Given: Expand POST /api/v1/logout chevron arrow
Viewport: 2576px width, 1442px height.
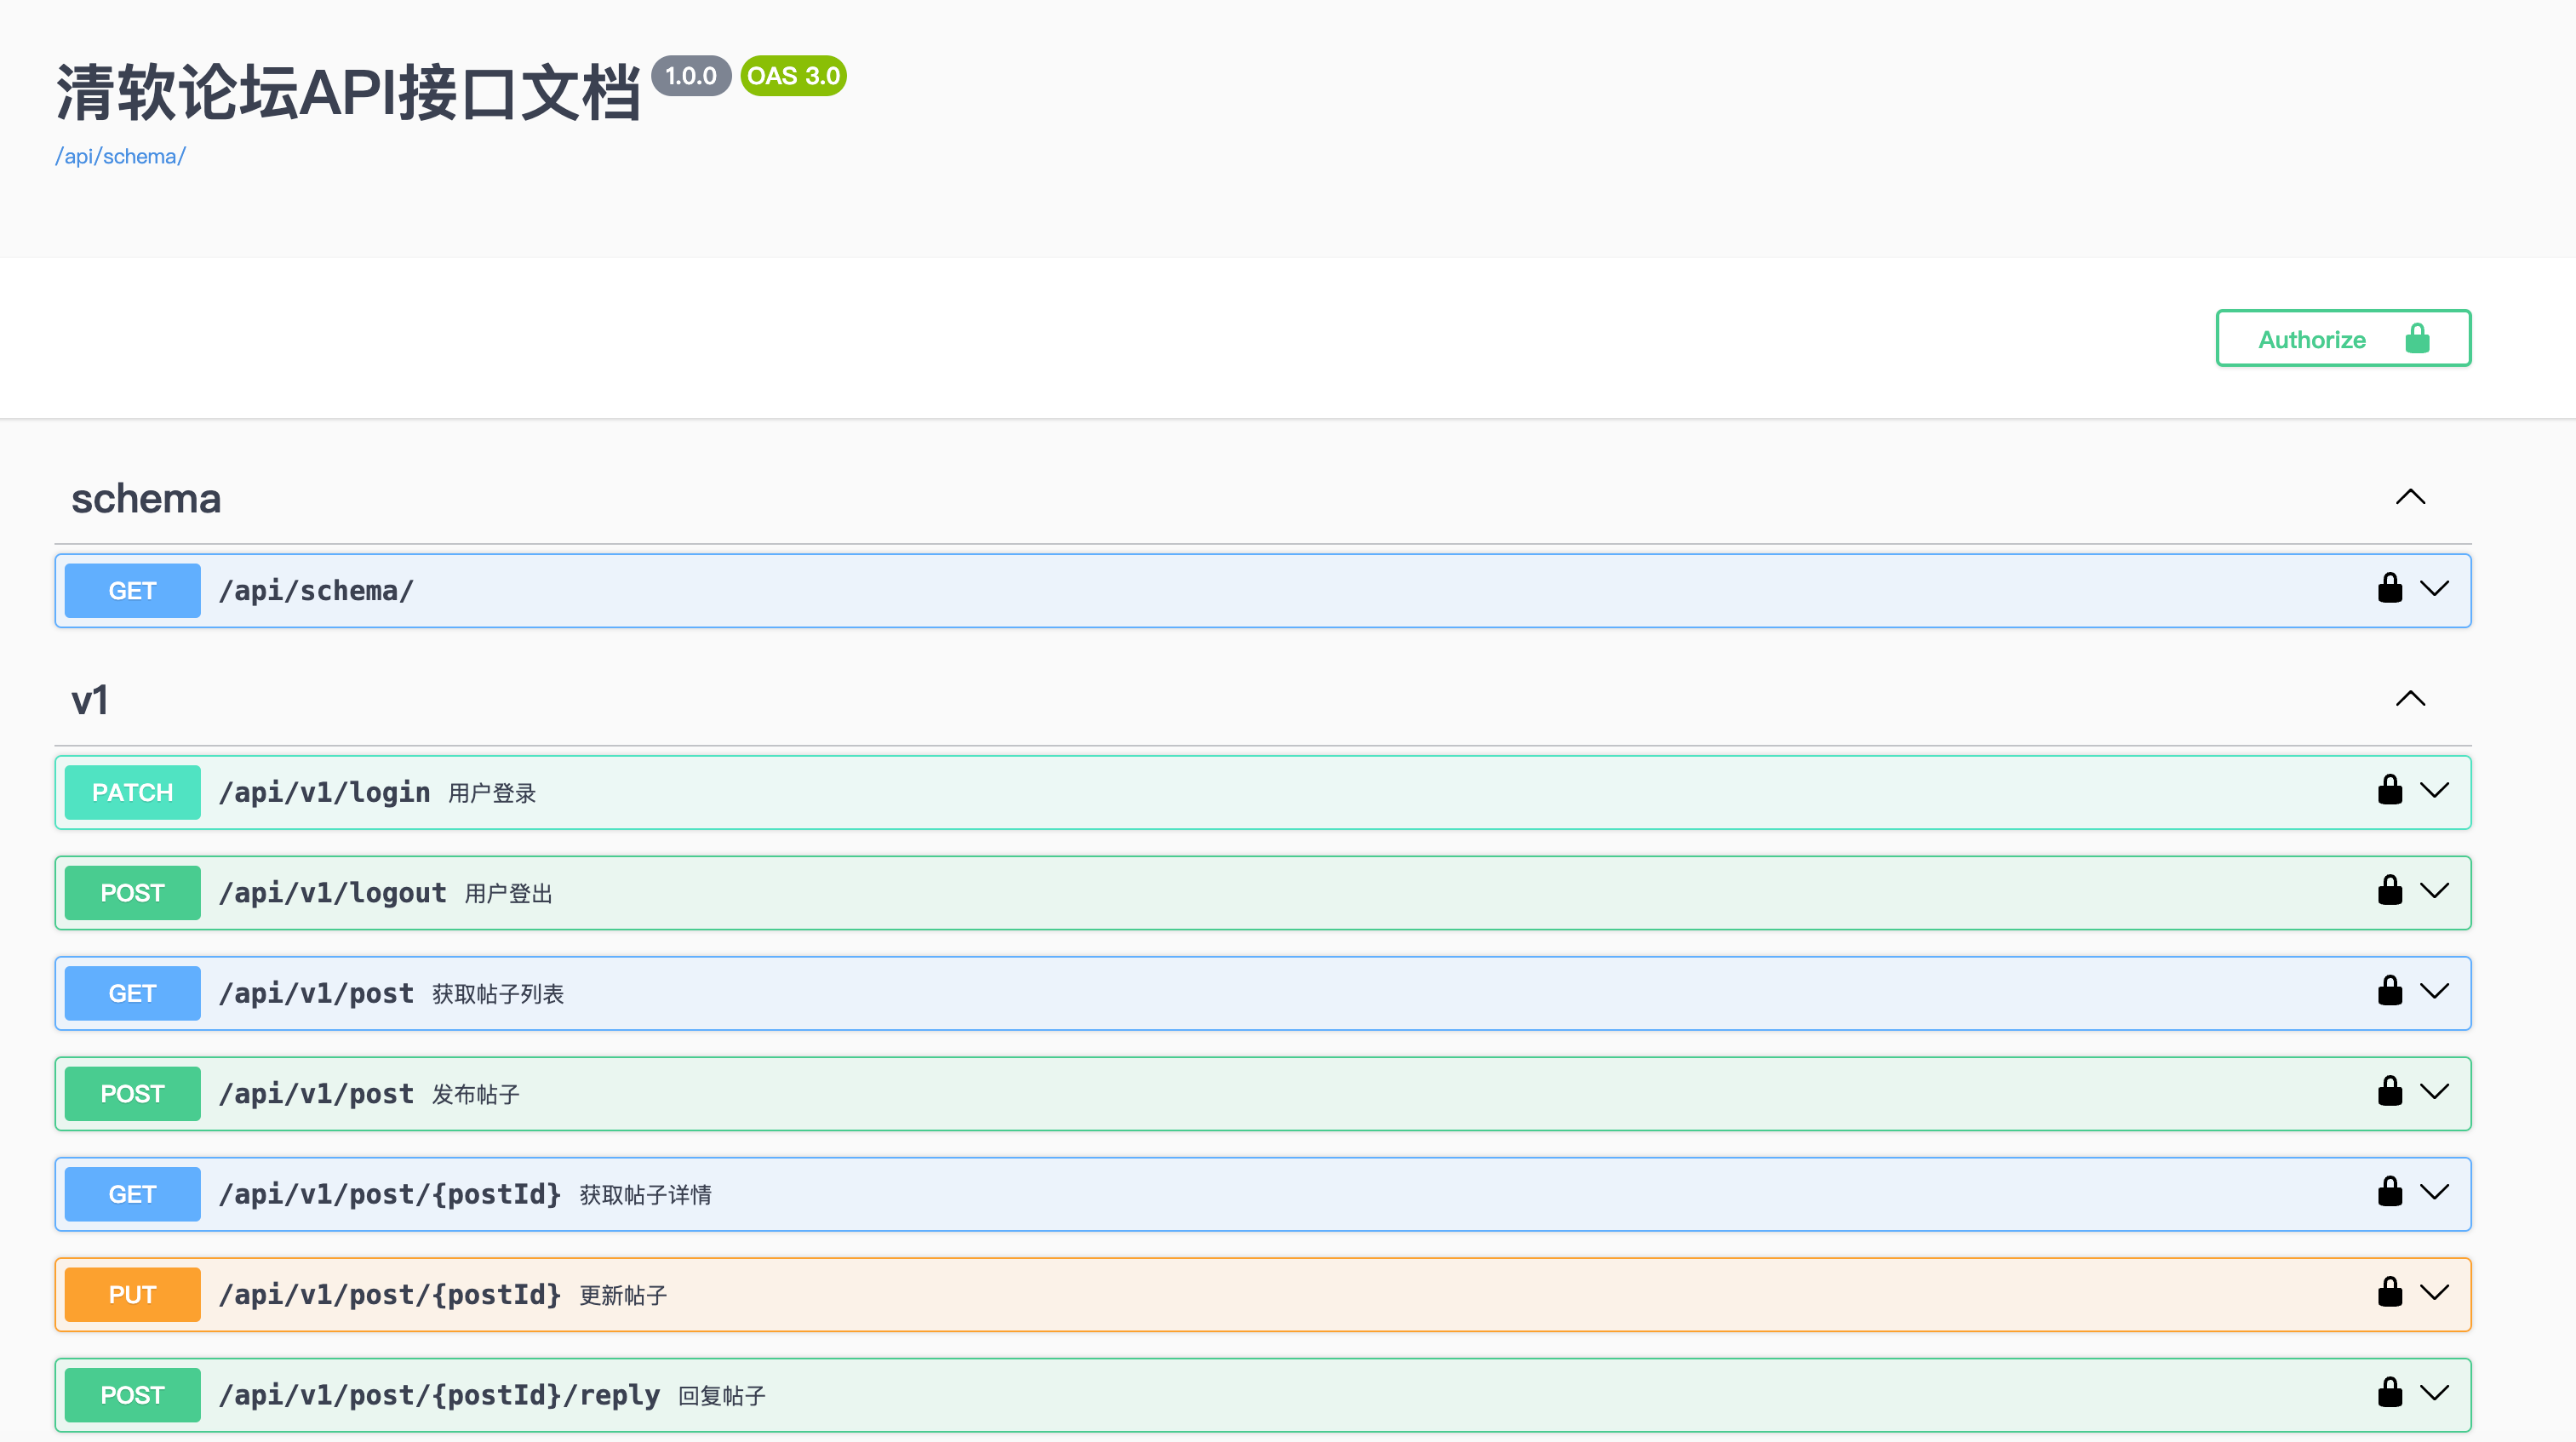Looking at the screenshot, I should (2434, 890).
